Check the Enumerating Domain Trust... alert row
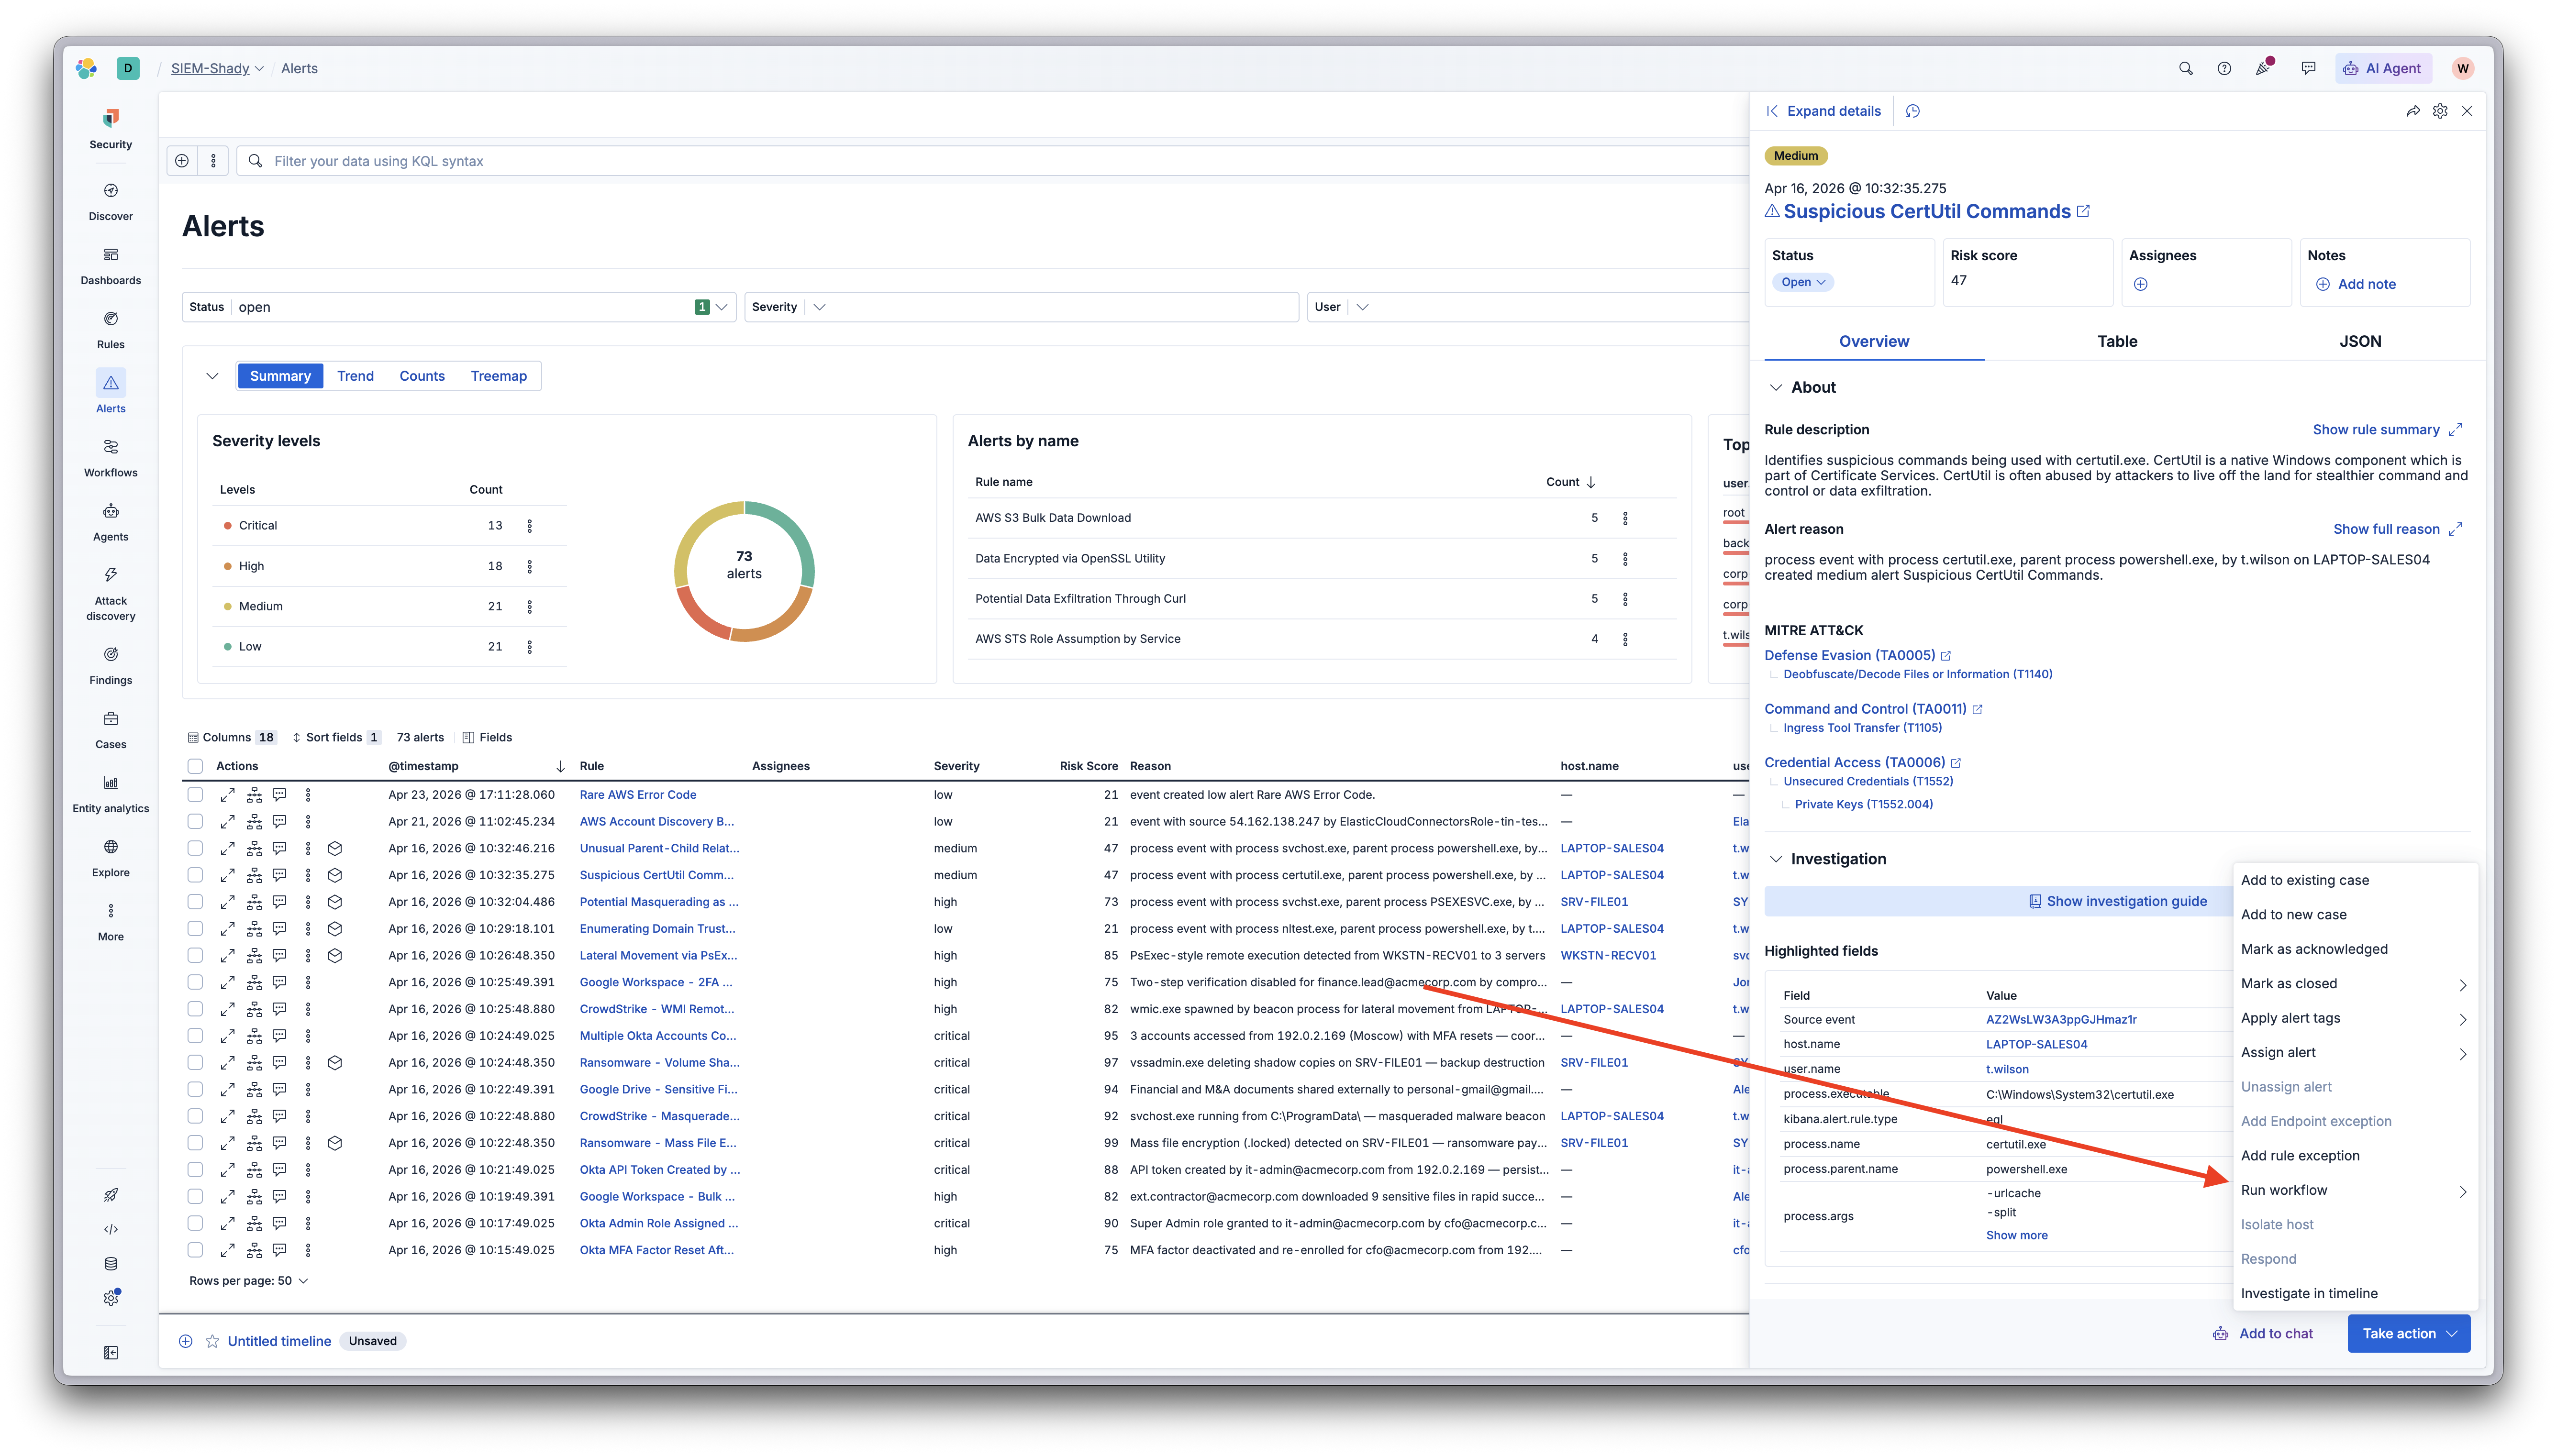Viewport: 2557px width, 1456px height. [x=195, y=929]
